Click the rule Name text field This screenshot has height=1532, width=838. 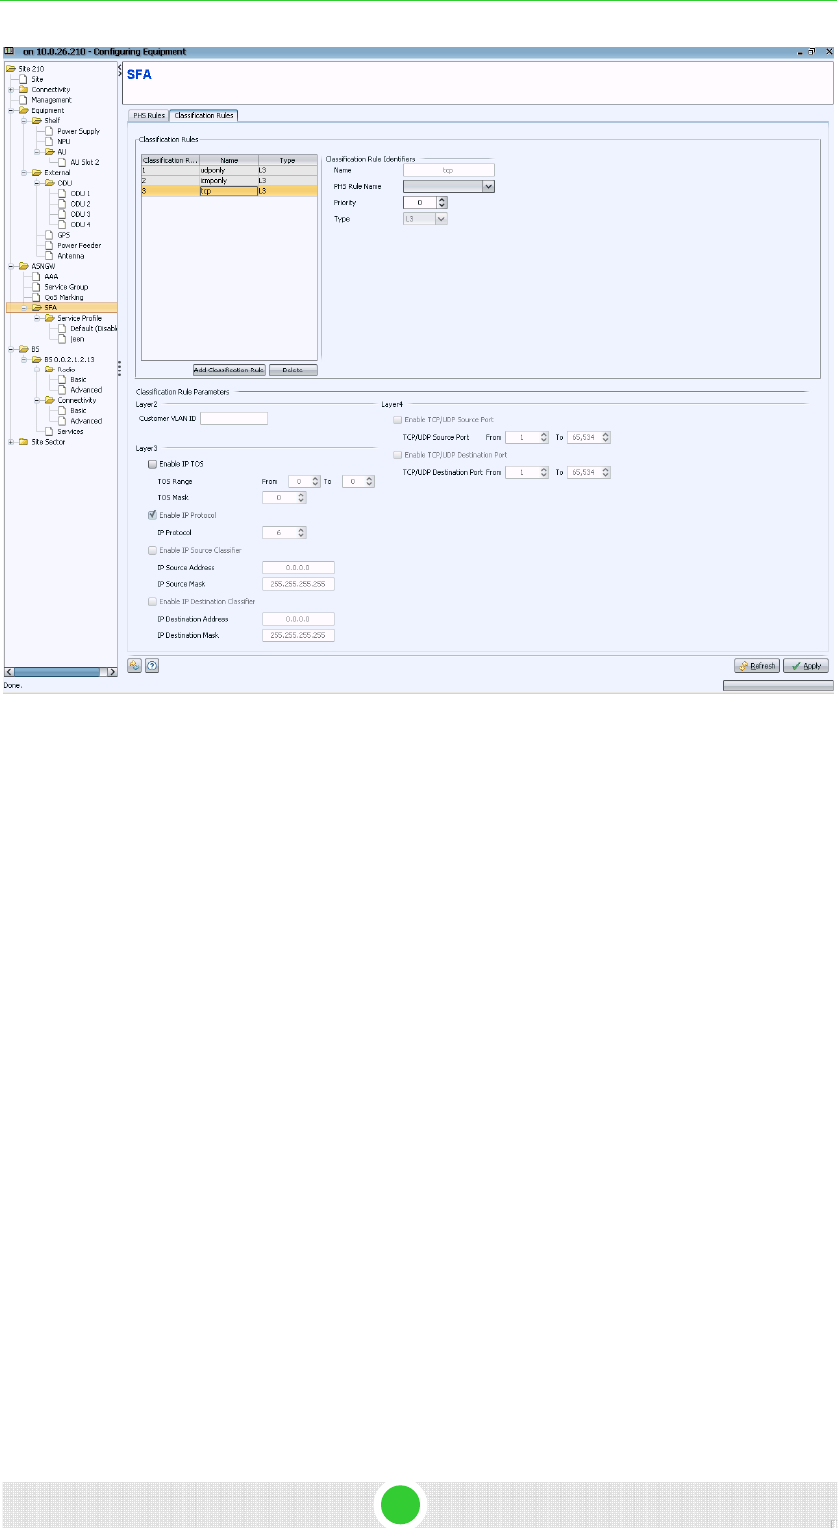(448, 171)
